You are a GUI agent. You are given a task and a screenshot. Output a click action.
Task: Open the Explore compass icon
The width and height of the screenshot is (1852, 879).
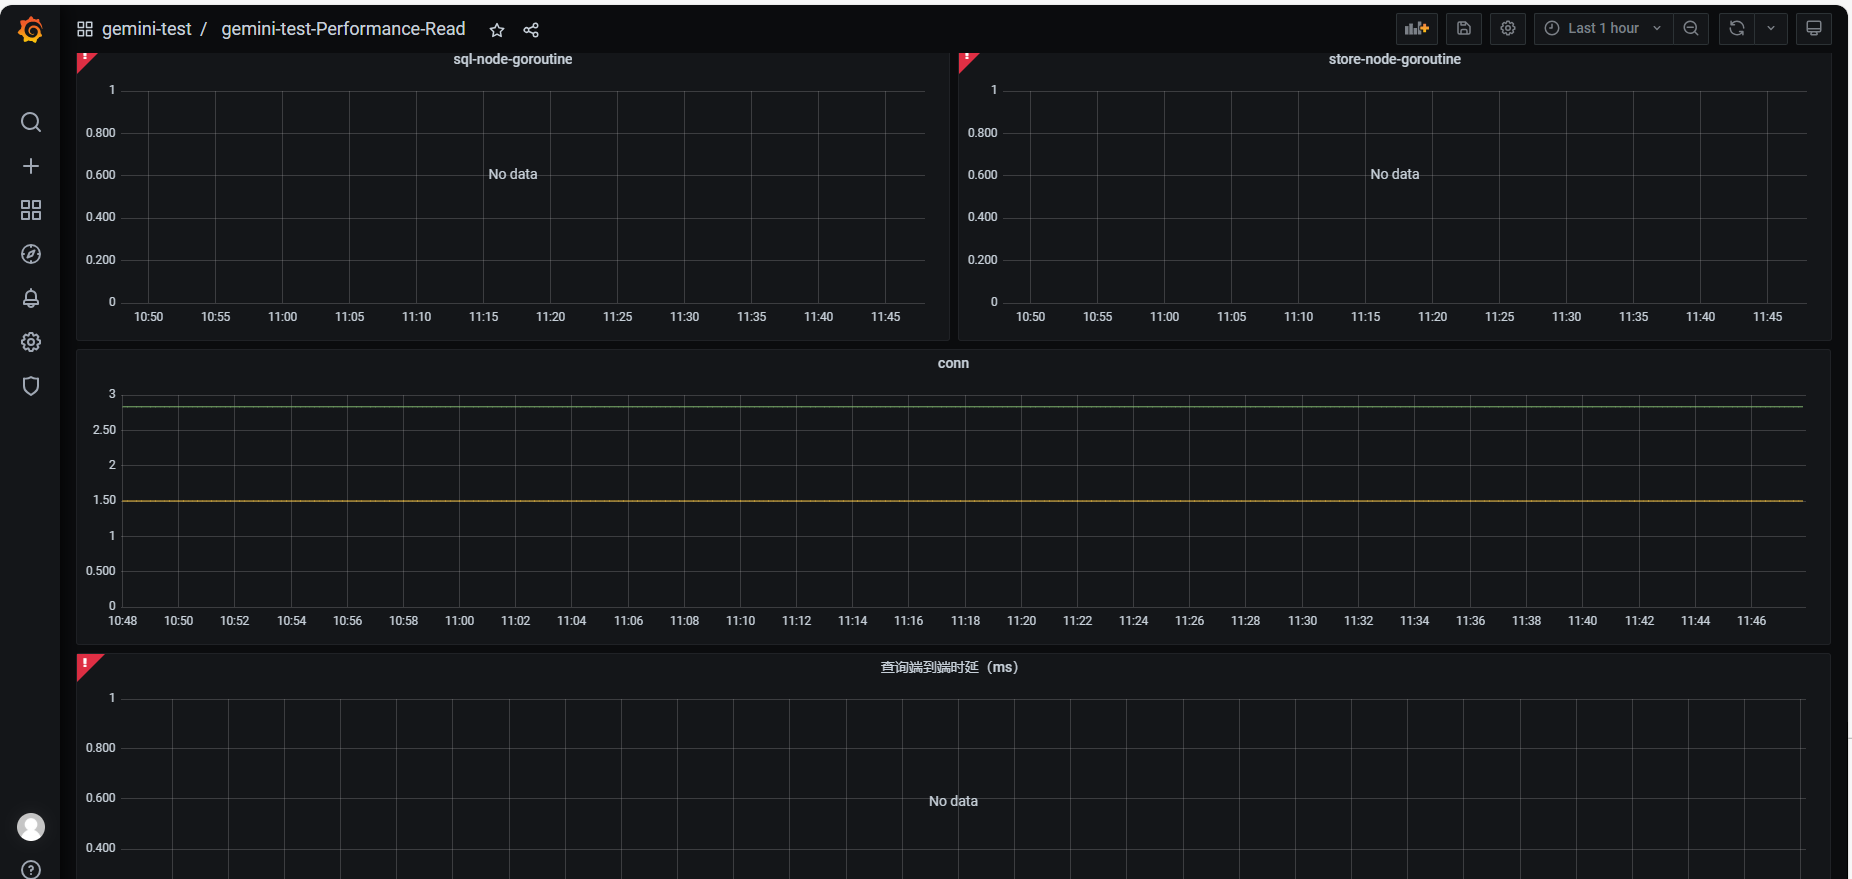click(31, 254)
